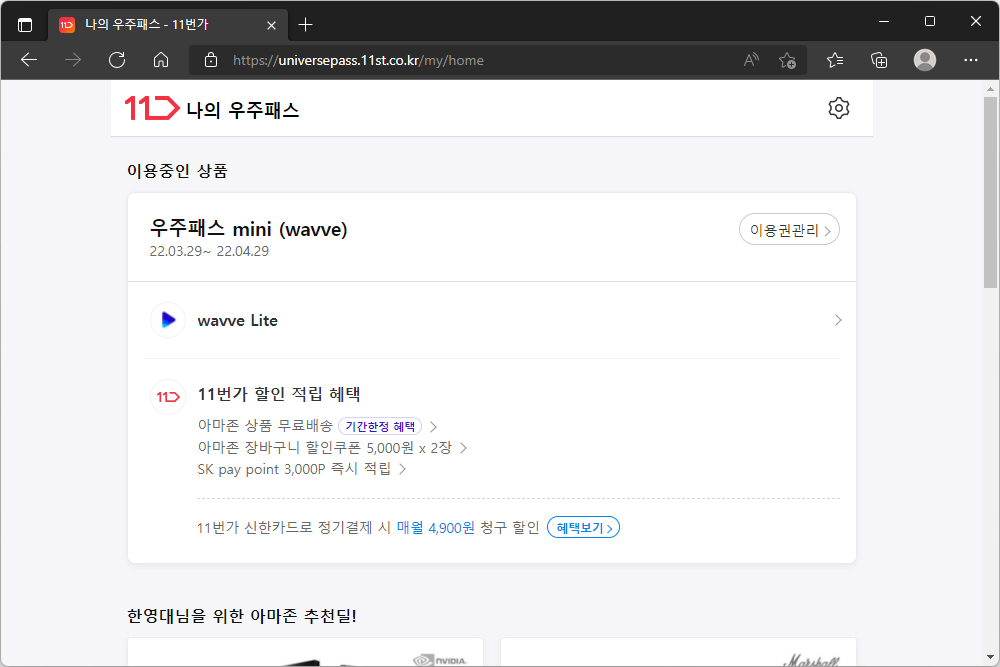Click the vertical scrollbar thumb

(990, 192)
